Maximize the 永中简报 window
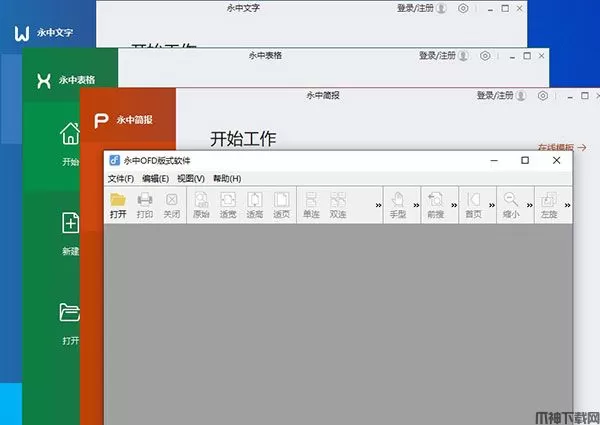The image size is (600, 425). (x=585, y=96)
